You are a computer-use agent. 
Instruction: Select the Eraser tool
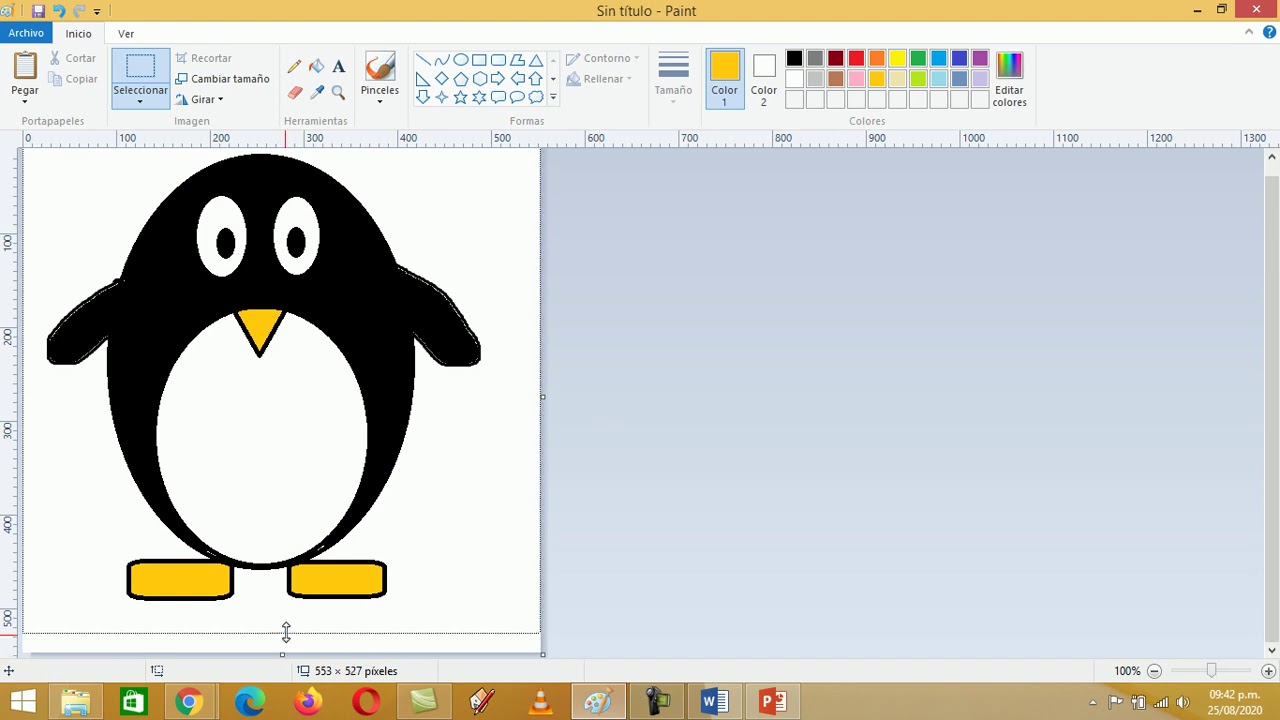point(294,93)
